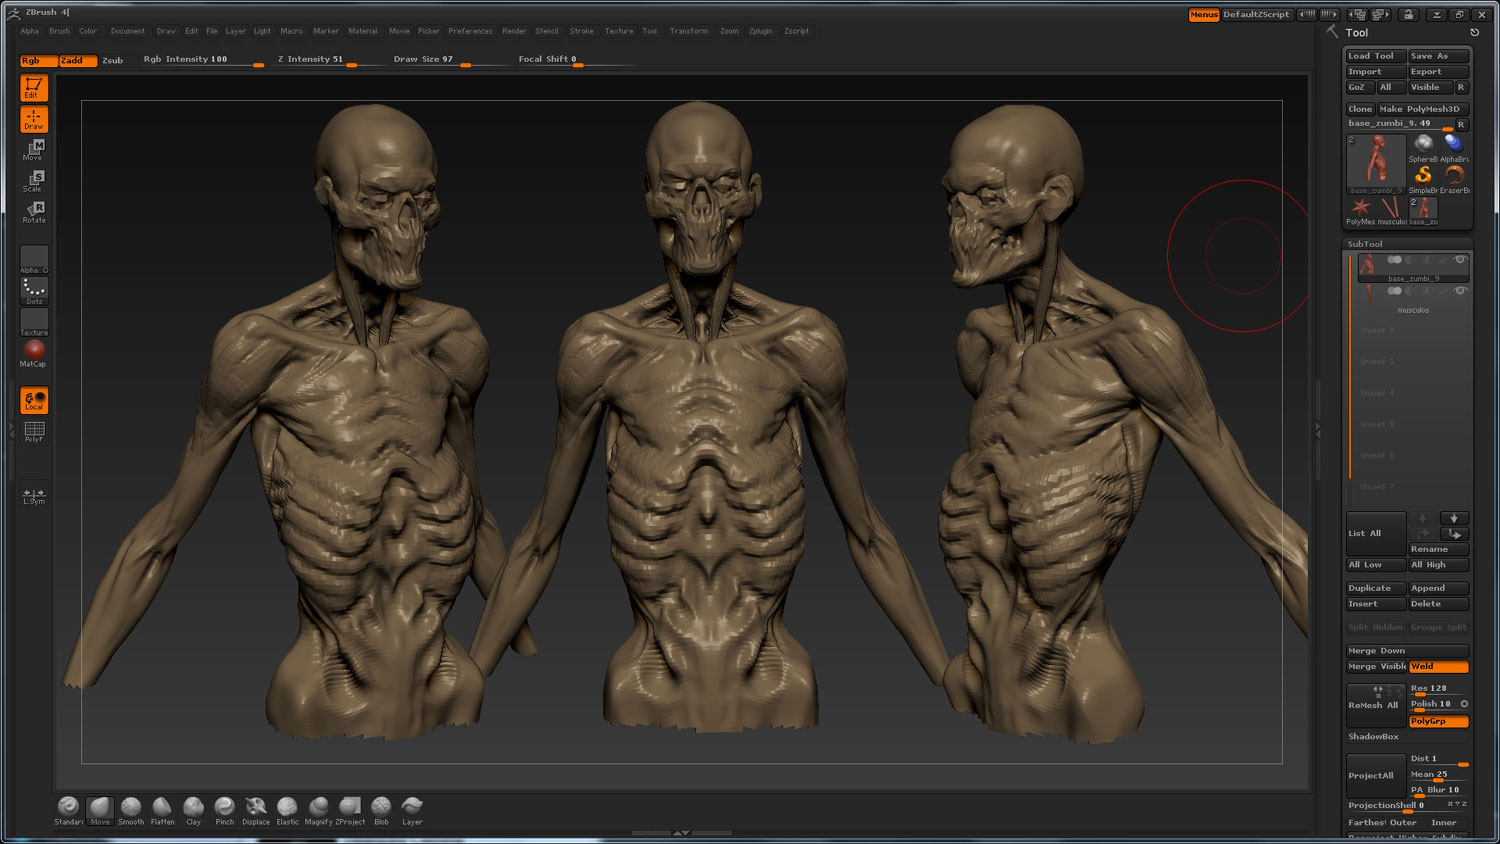
Task: Collapse the SubTool panel section
Action: pyautogui.click(x=1365, y=244)
